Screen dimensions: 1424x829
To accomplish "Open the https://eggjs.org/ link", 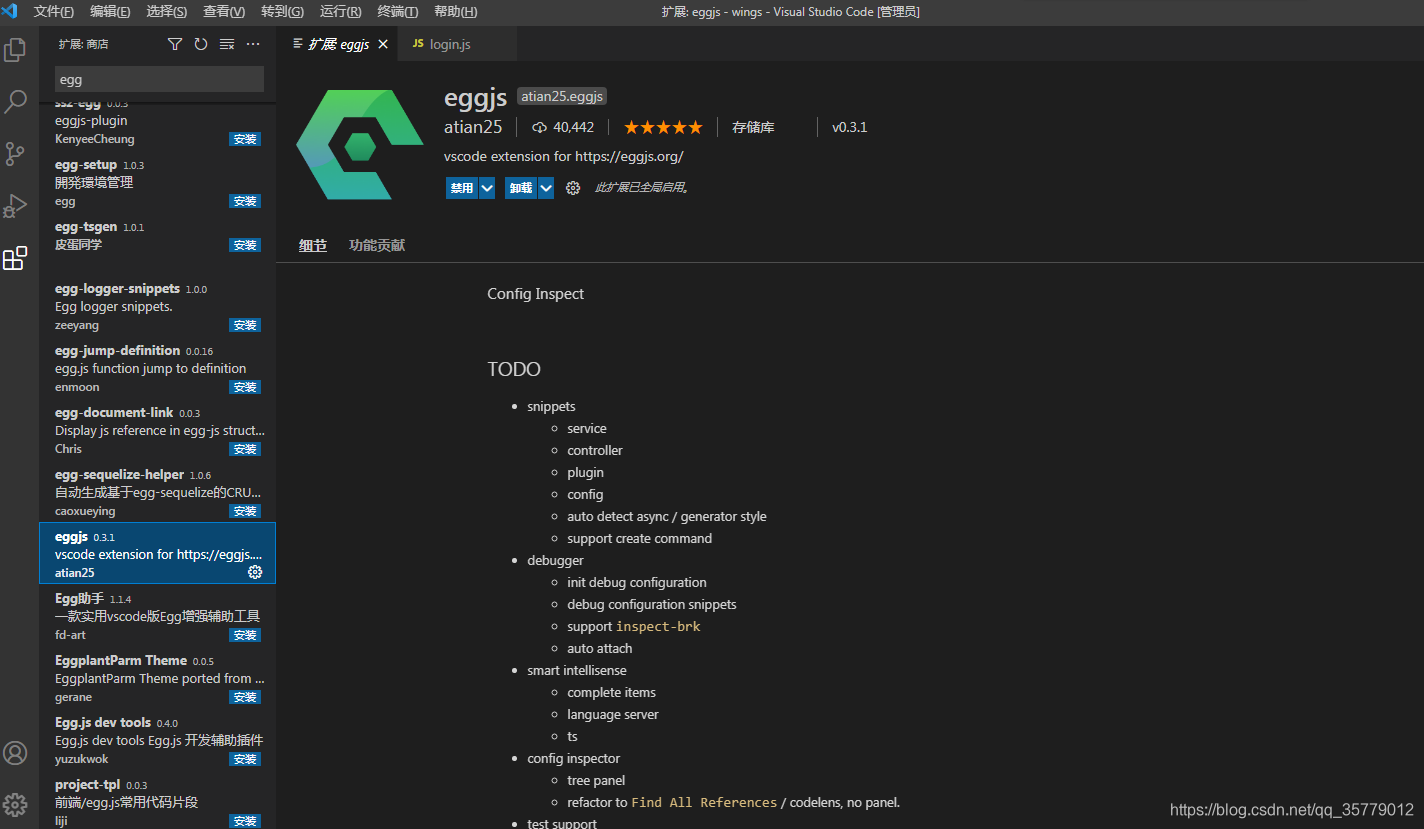I will tap(631, 156).
